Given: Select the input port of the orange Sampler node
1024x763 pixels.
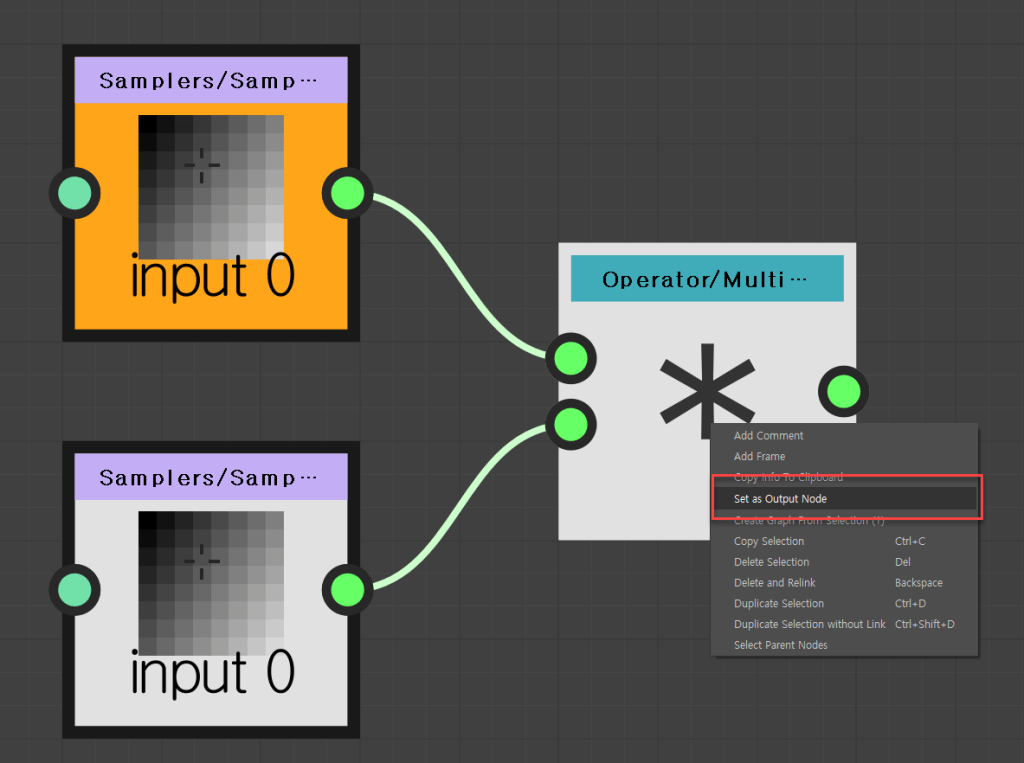Looking at the screenshot, I should pyautogui.click(x=74, y=193).
